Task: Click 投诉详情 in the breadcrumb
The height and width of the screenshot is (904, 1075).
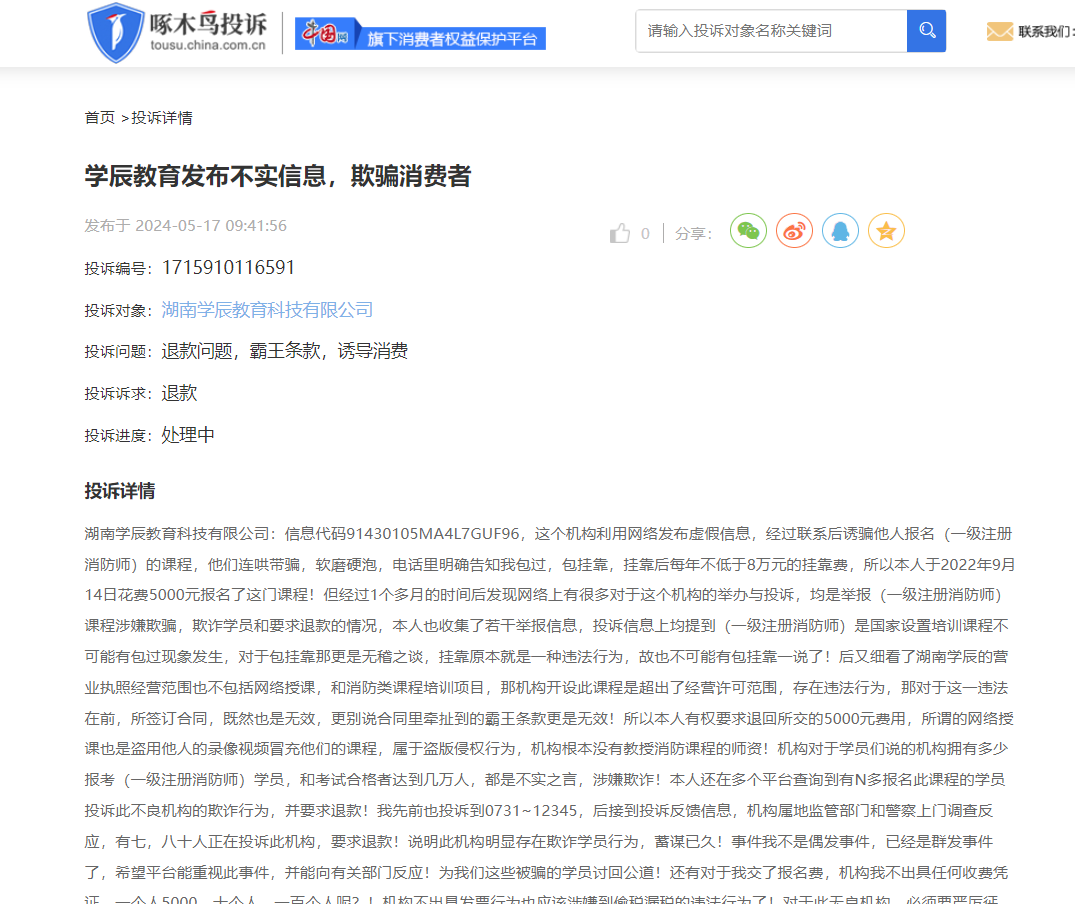Action: coord(162,118)
